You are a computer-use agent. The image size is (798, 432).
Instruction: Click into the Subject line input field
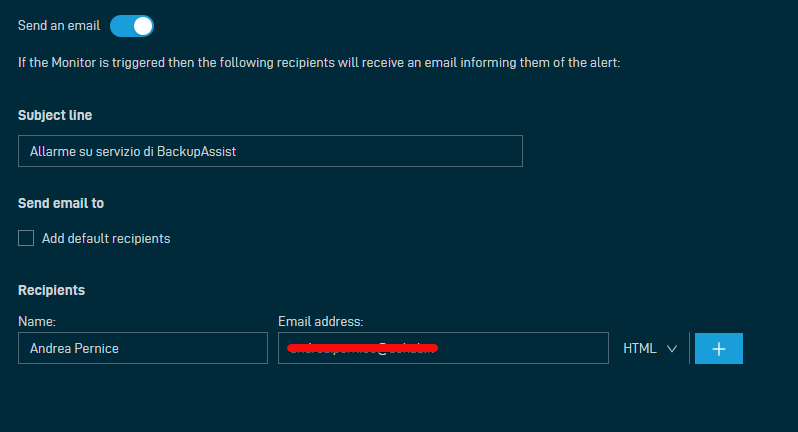coord(270,151)
